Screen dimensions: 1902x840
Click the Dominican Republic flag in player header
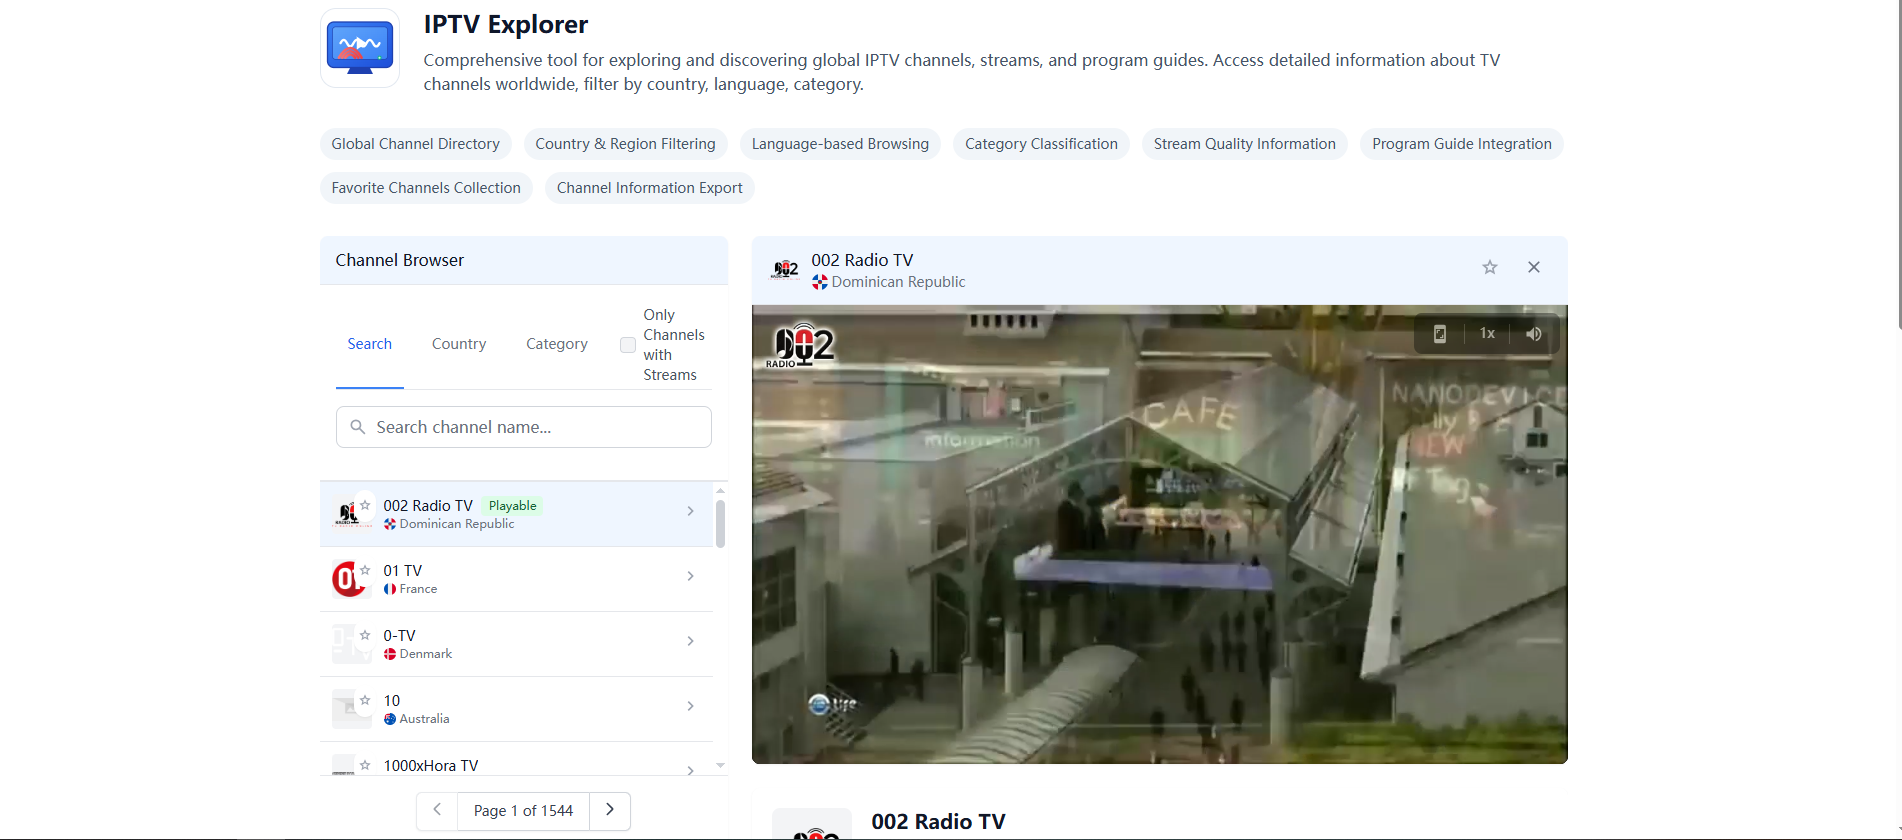pyautogui.click(x=820, y=283)
